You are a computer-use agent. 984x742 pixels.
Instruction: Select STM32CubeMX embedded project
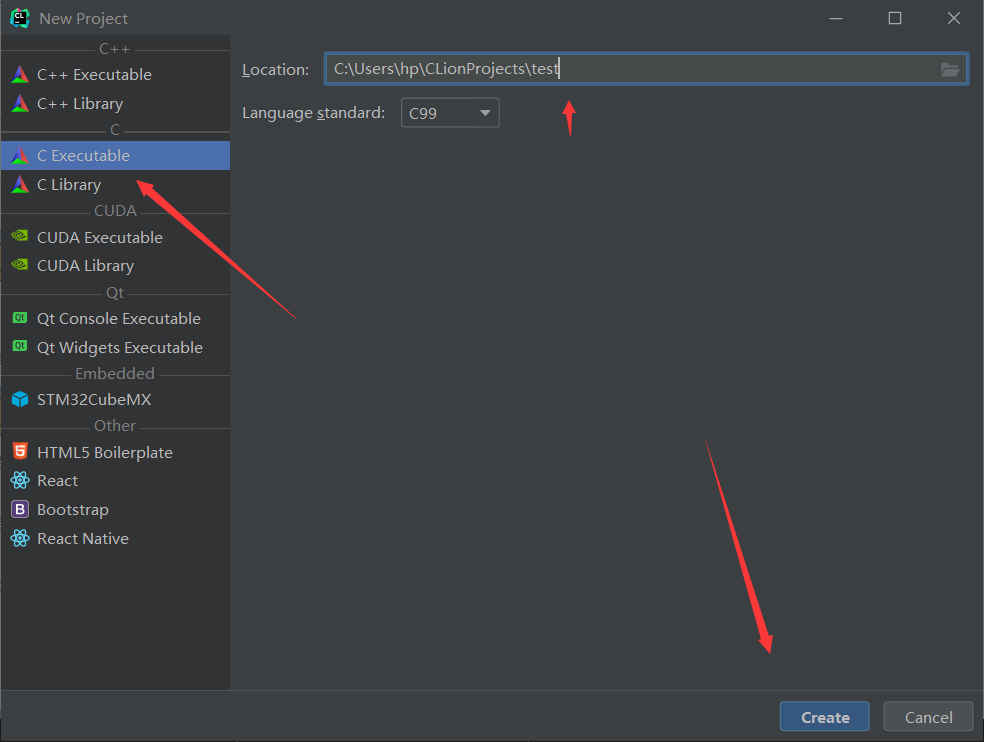[115, 399]
